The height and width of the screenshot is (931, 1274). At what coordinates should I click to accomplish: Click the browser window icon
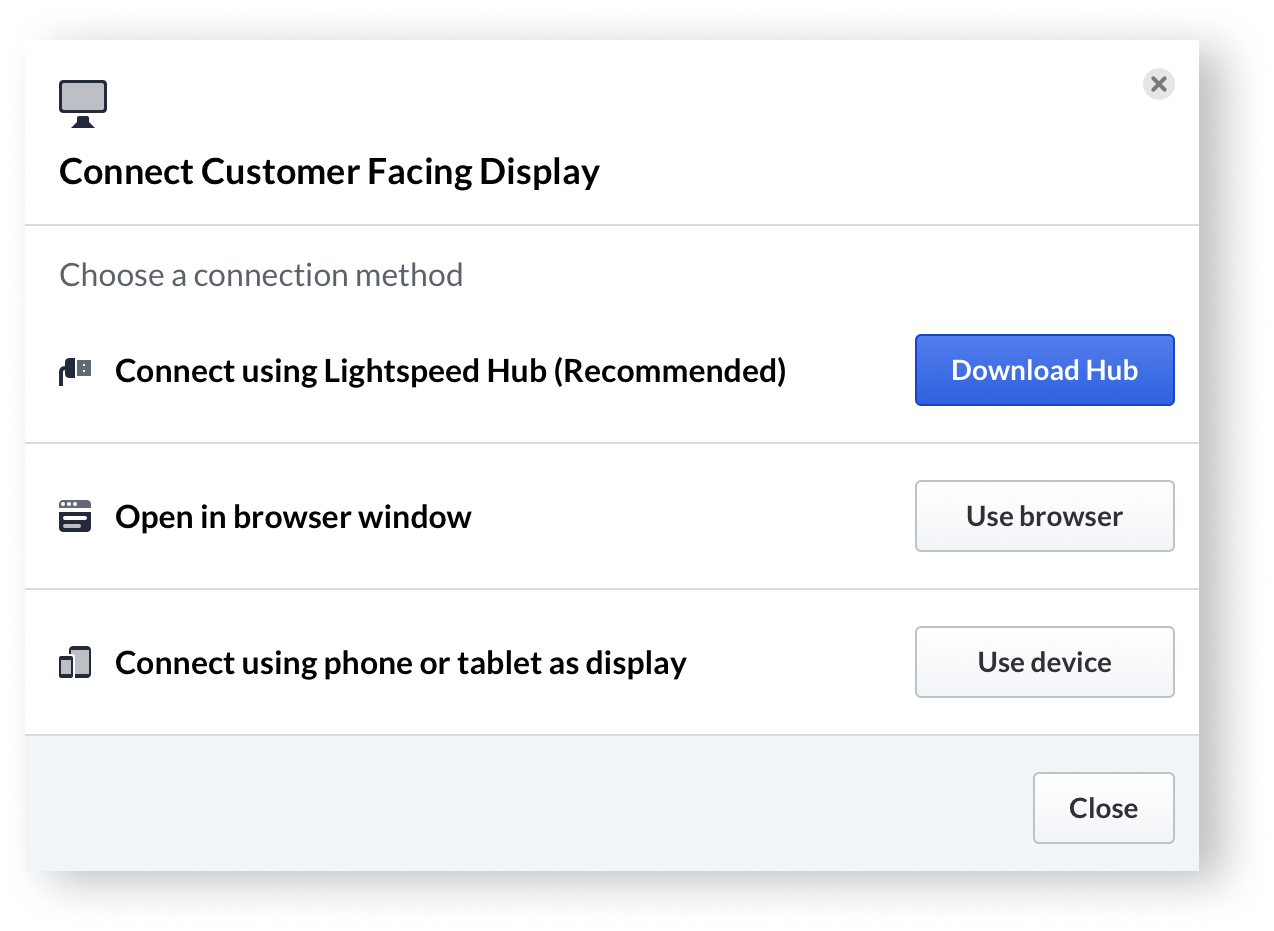coord(75,517)
